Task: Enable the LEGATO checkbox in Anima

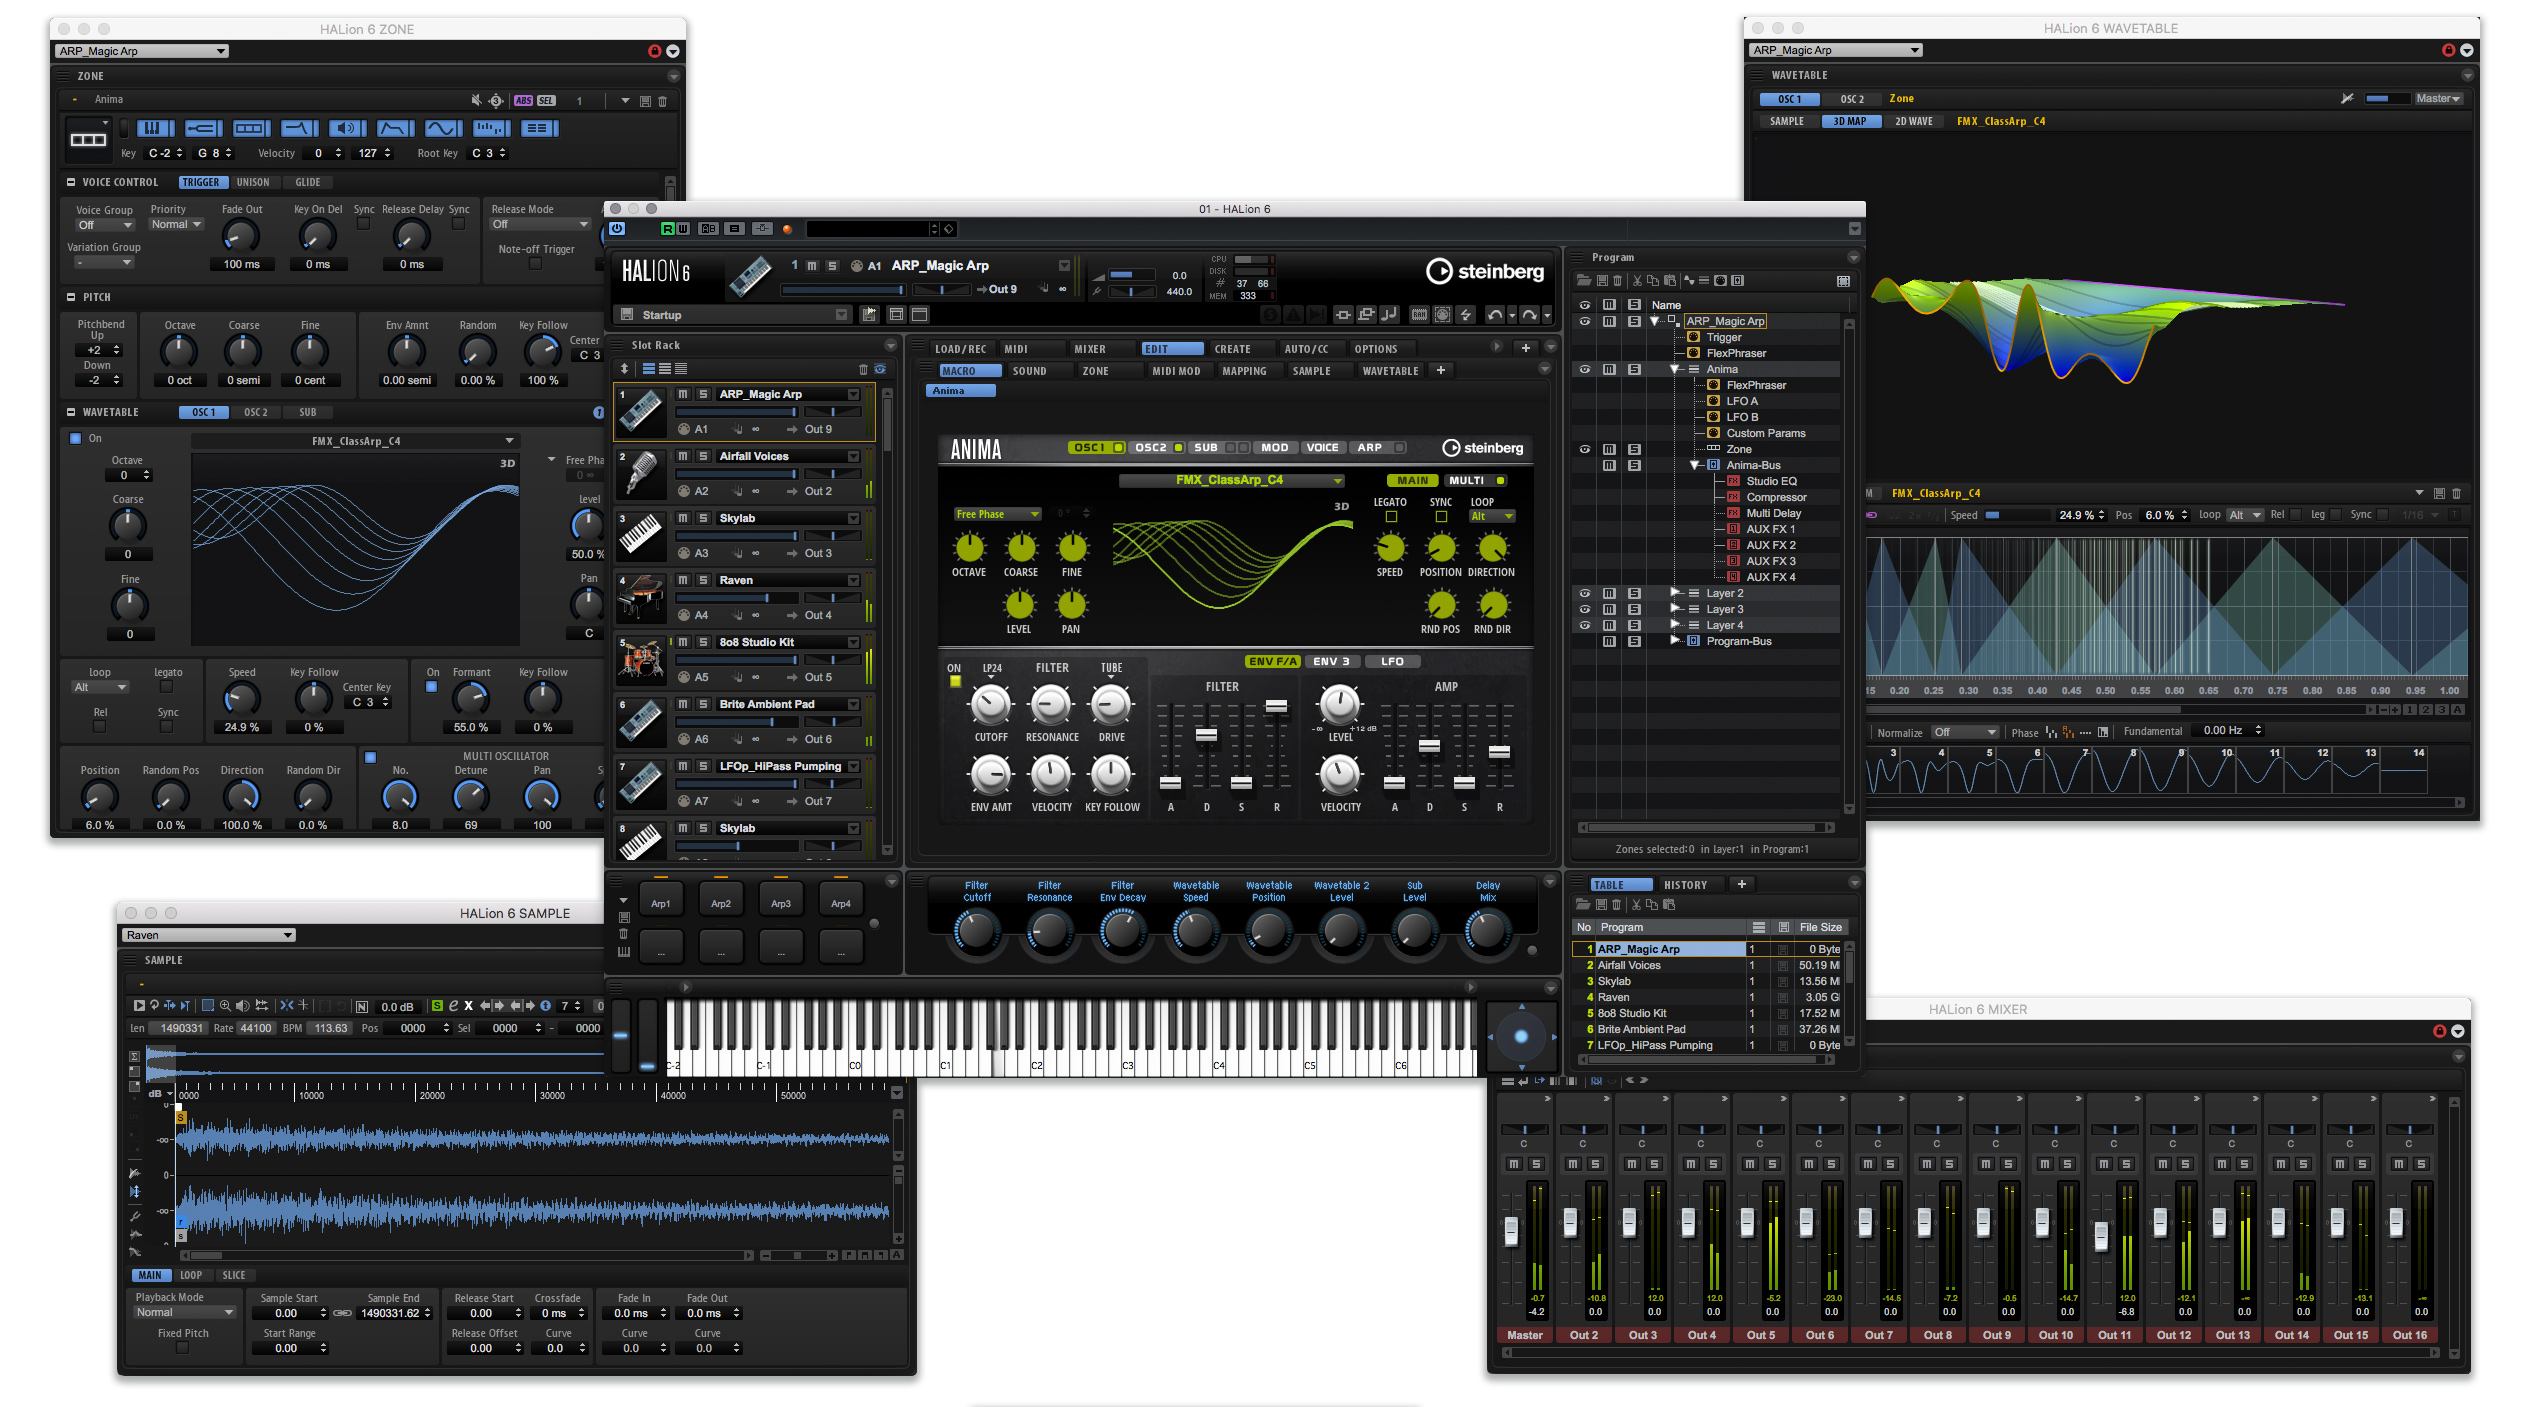Action: click(x=1391, y=517)
